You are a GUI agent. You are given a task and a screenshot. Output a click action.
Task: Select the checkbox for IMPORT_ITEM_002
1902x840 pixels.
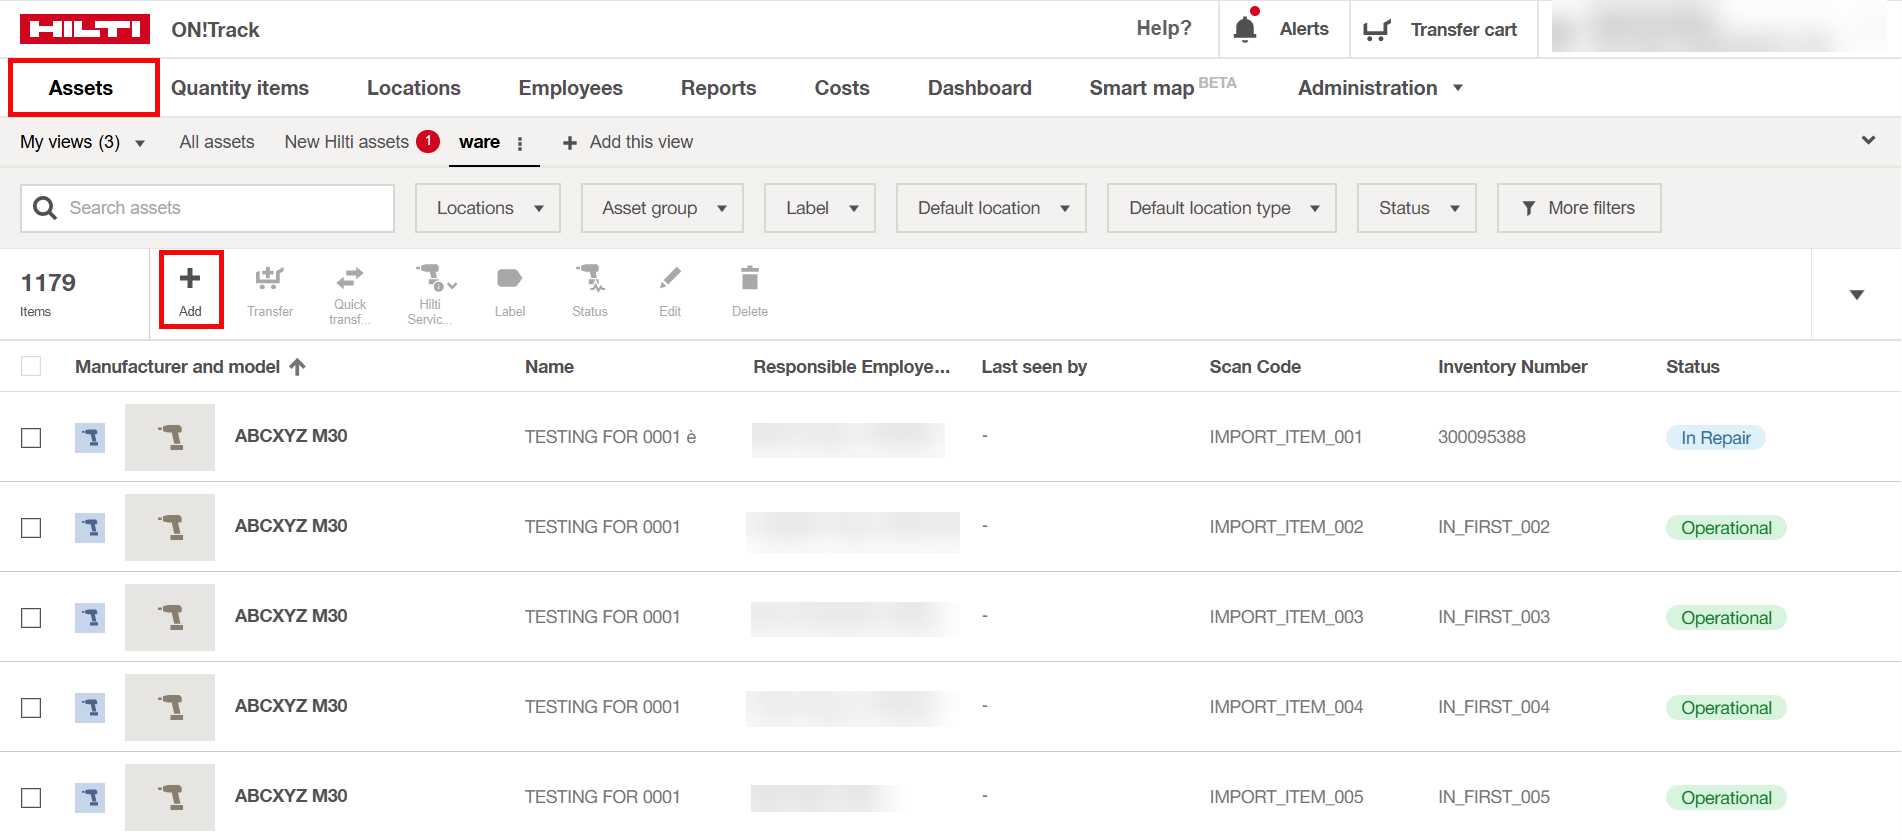tap(31, 528)
